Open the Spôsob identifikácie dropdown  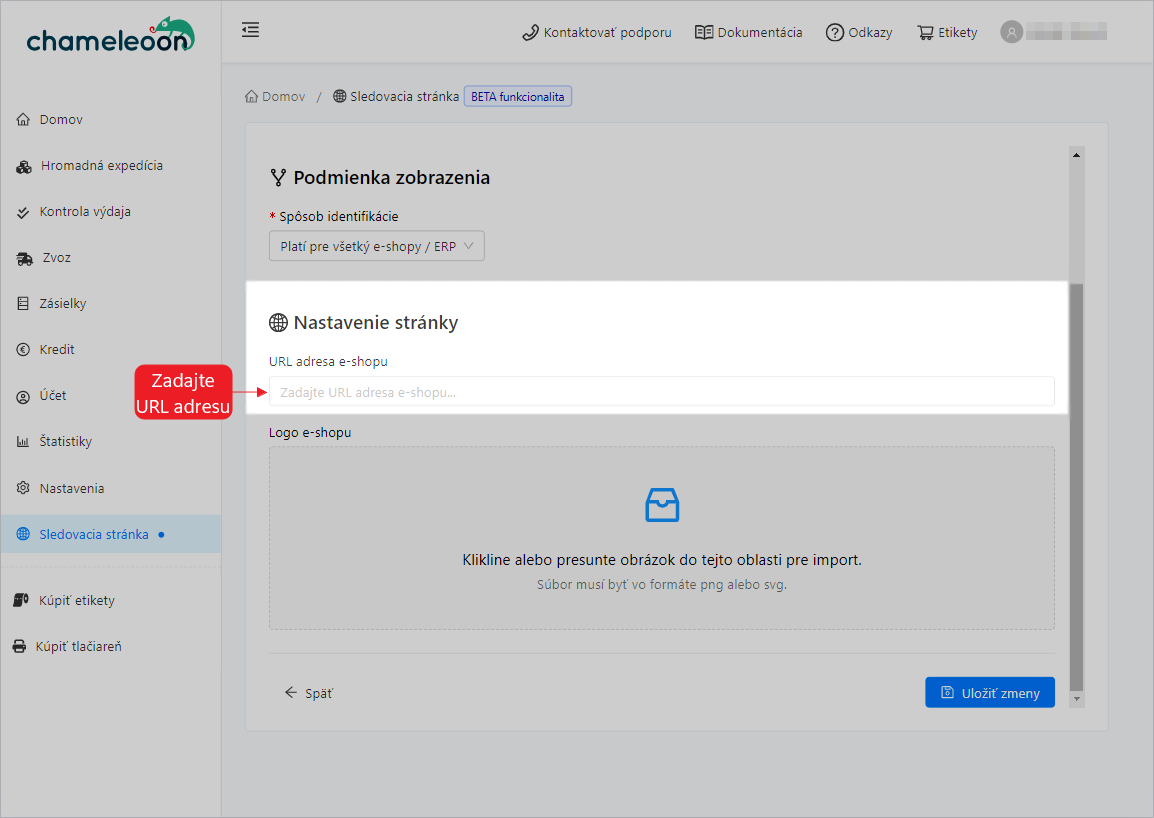coord(376,245)
